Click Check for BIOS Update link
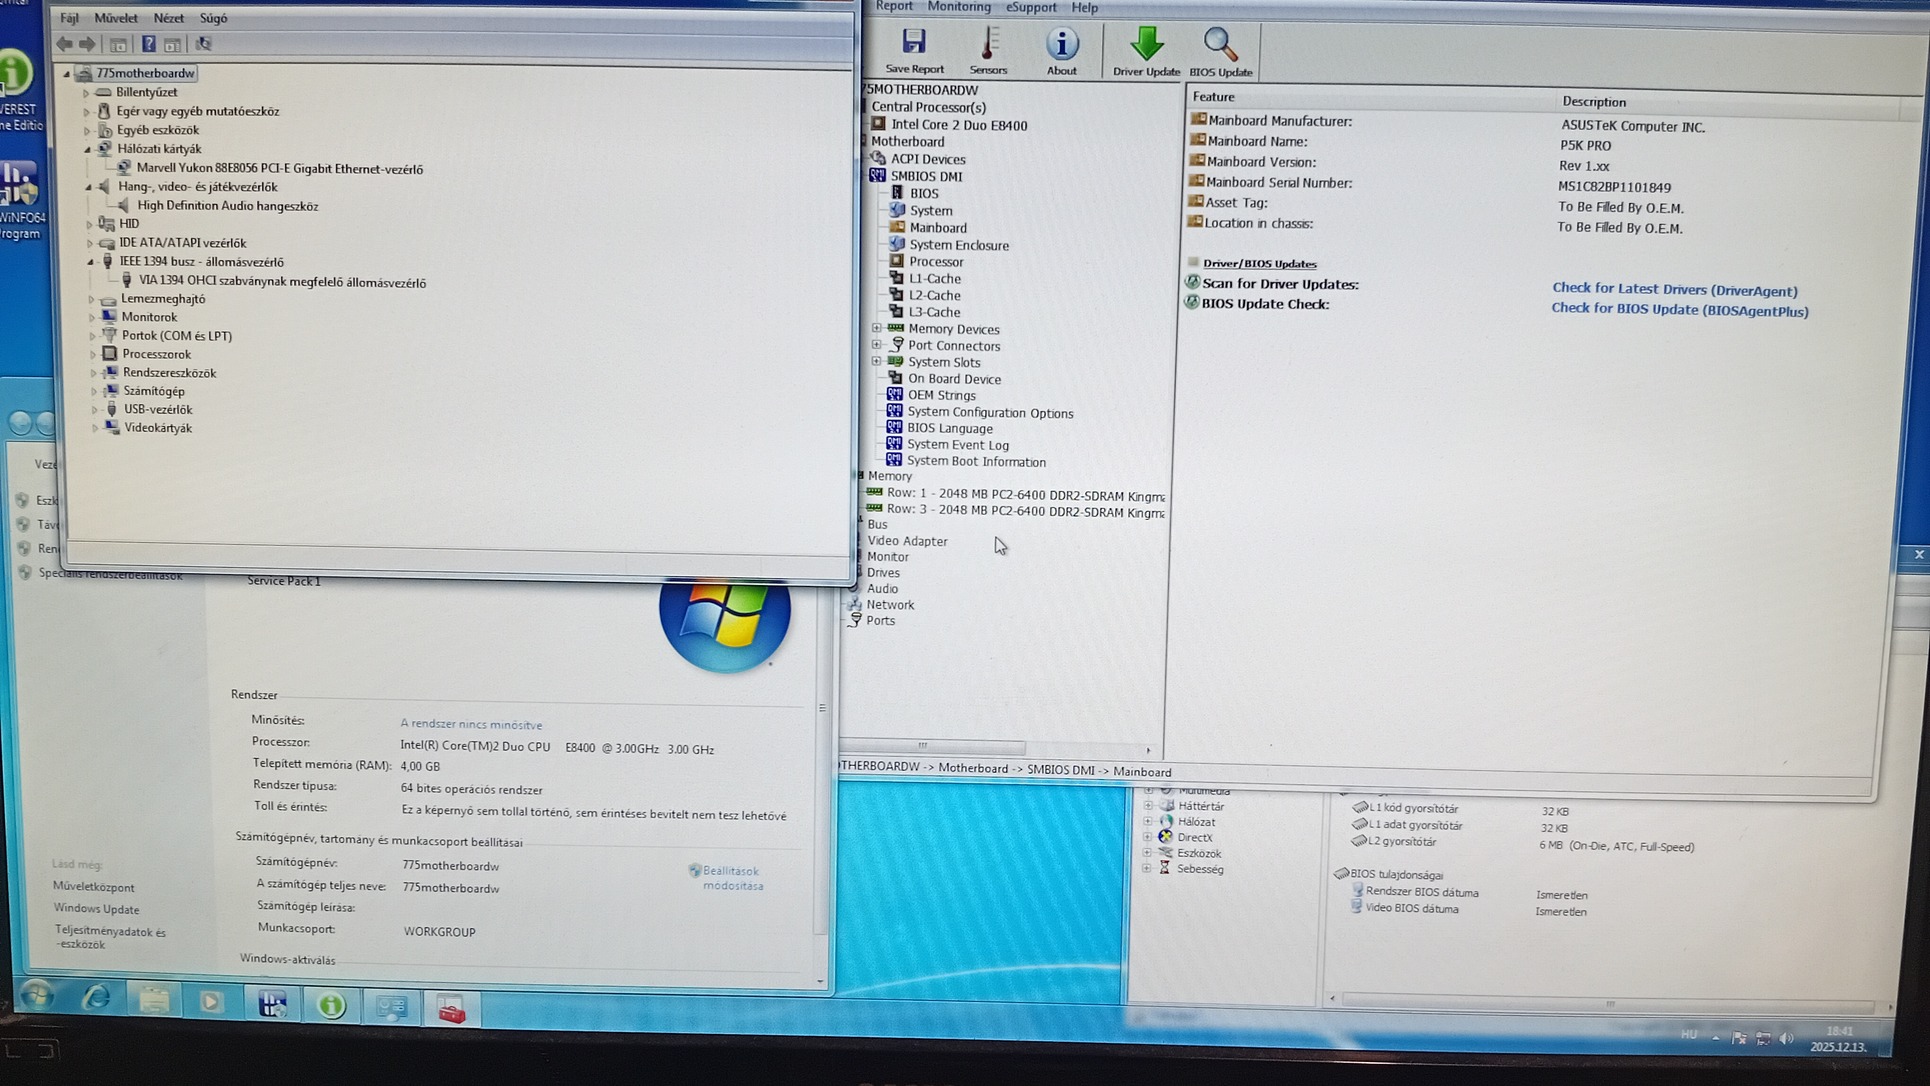This screenshot has width=1930, height=1086. 1679,310
